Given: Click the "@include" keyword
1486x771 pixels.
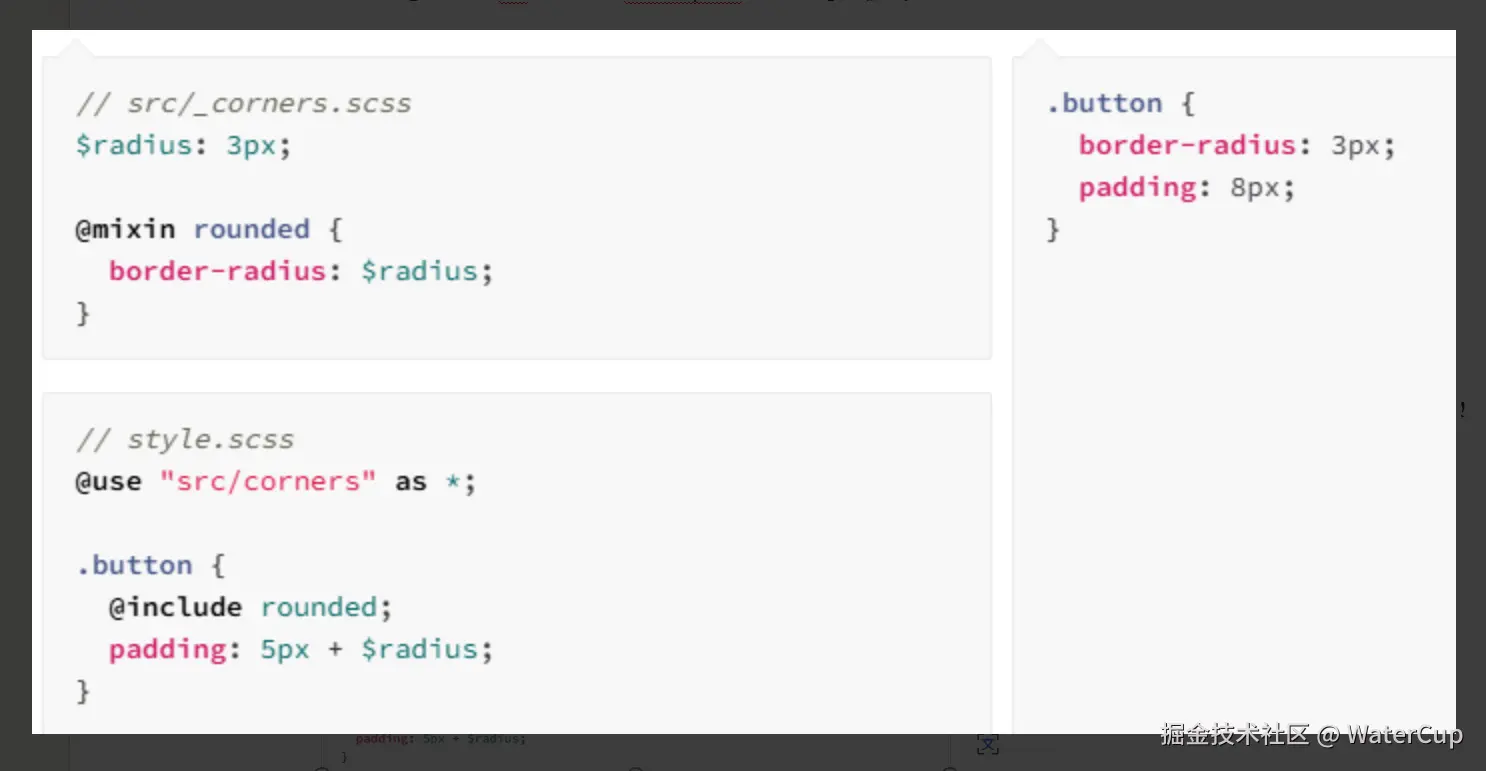Looking at the screenshot, I should click(175, 607).
